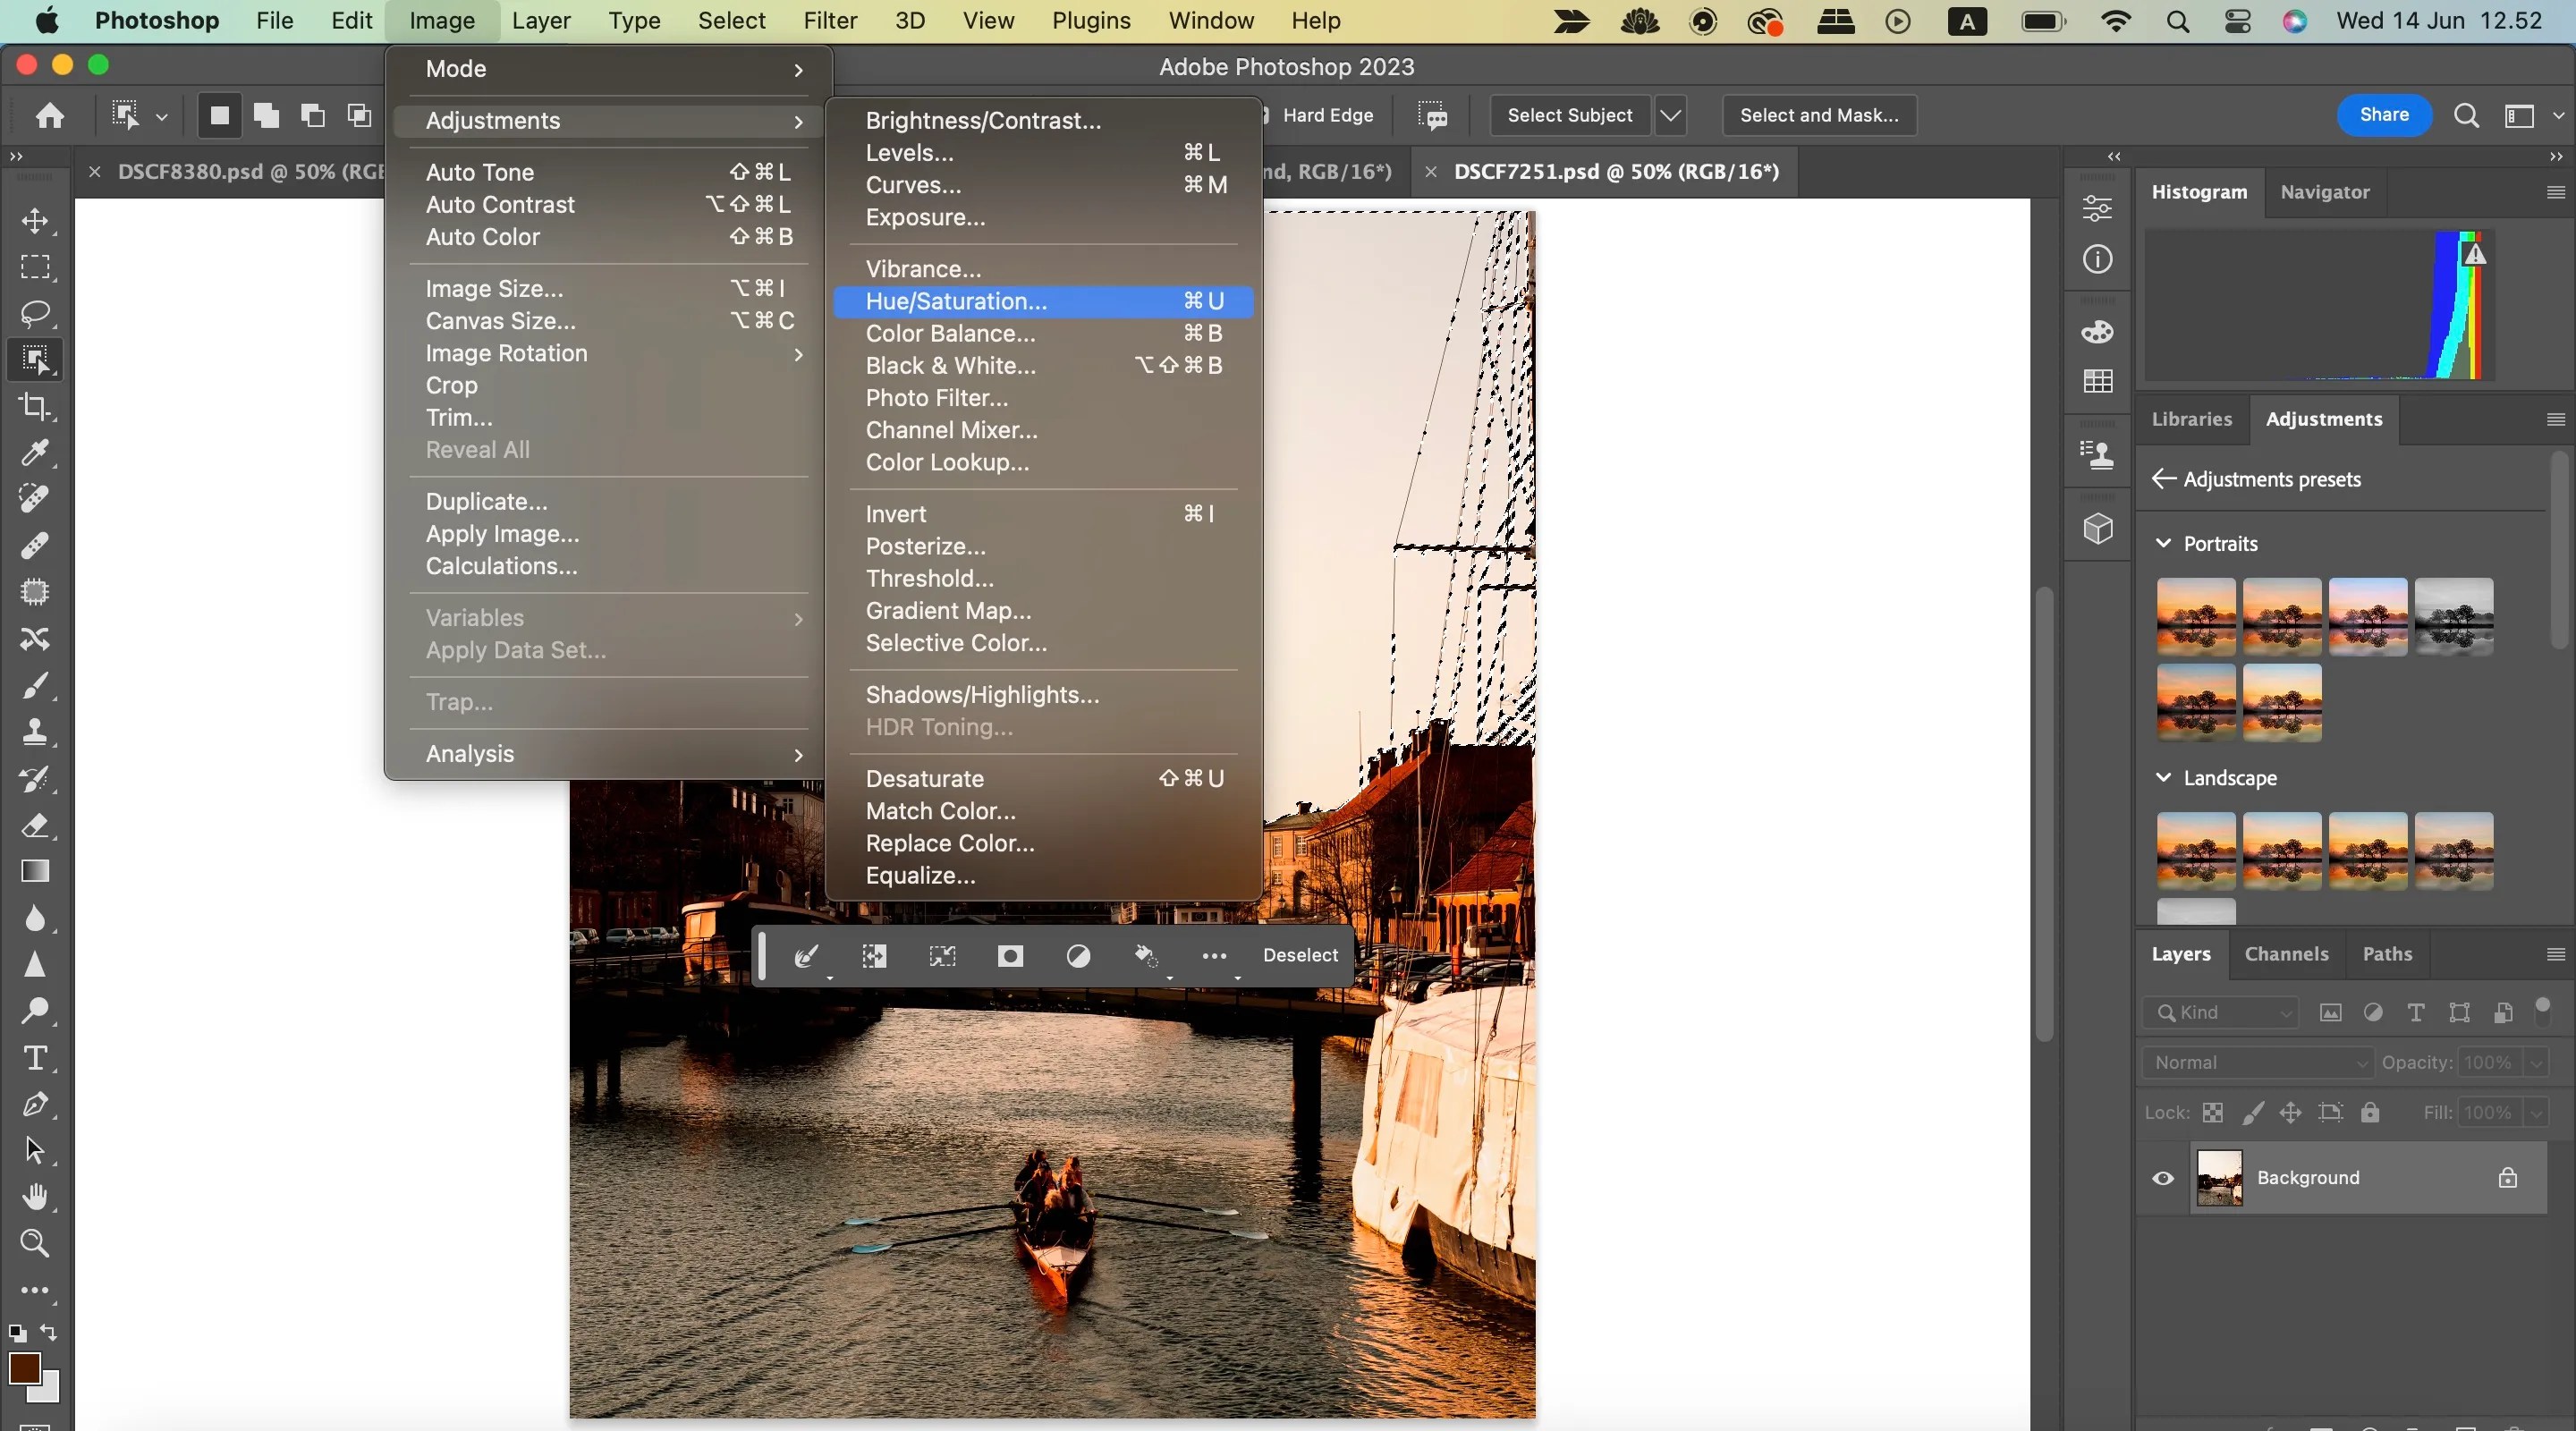Viewport: 2576px width, 1431px height.
Task: Open the blend mode Normal dropdown
Action: [x=2258, y=1063]
